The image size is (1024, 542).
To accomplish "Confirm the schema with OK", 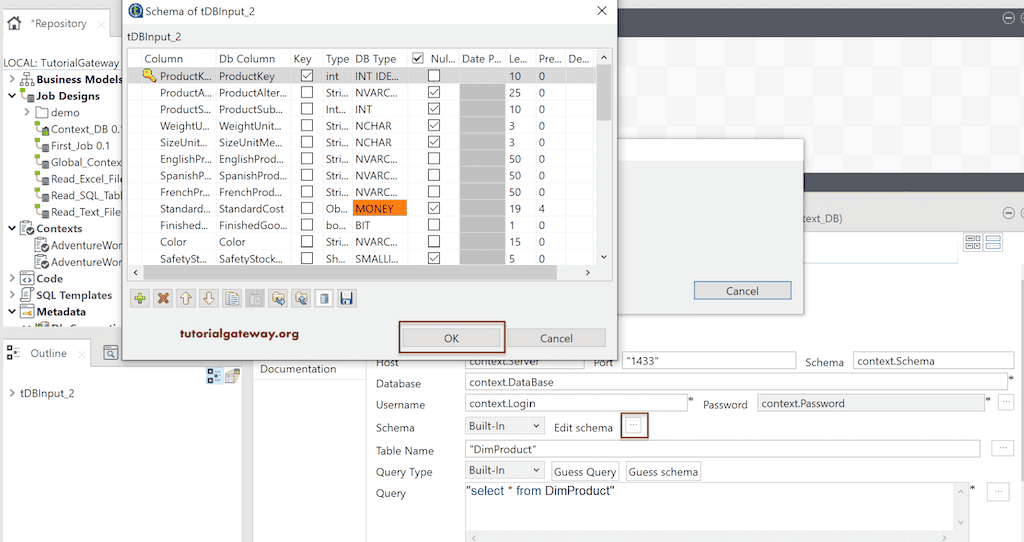I will [451, 338].
